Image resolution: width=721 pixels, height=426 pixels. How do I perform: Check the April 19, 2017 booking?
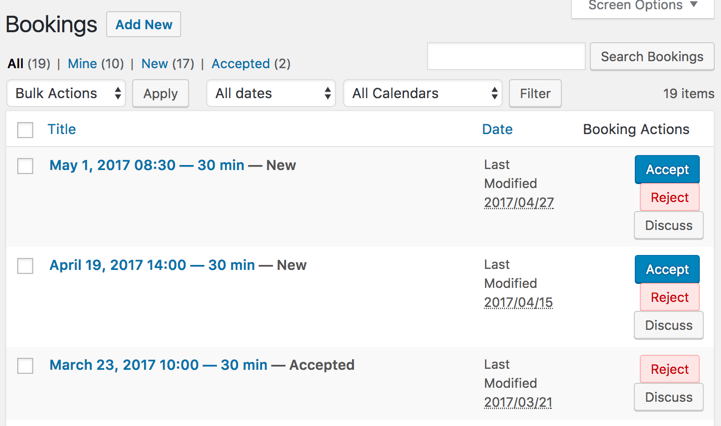tap(25, 266)
